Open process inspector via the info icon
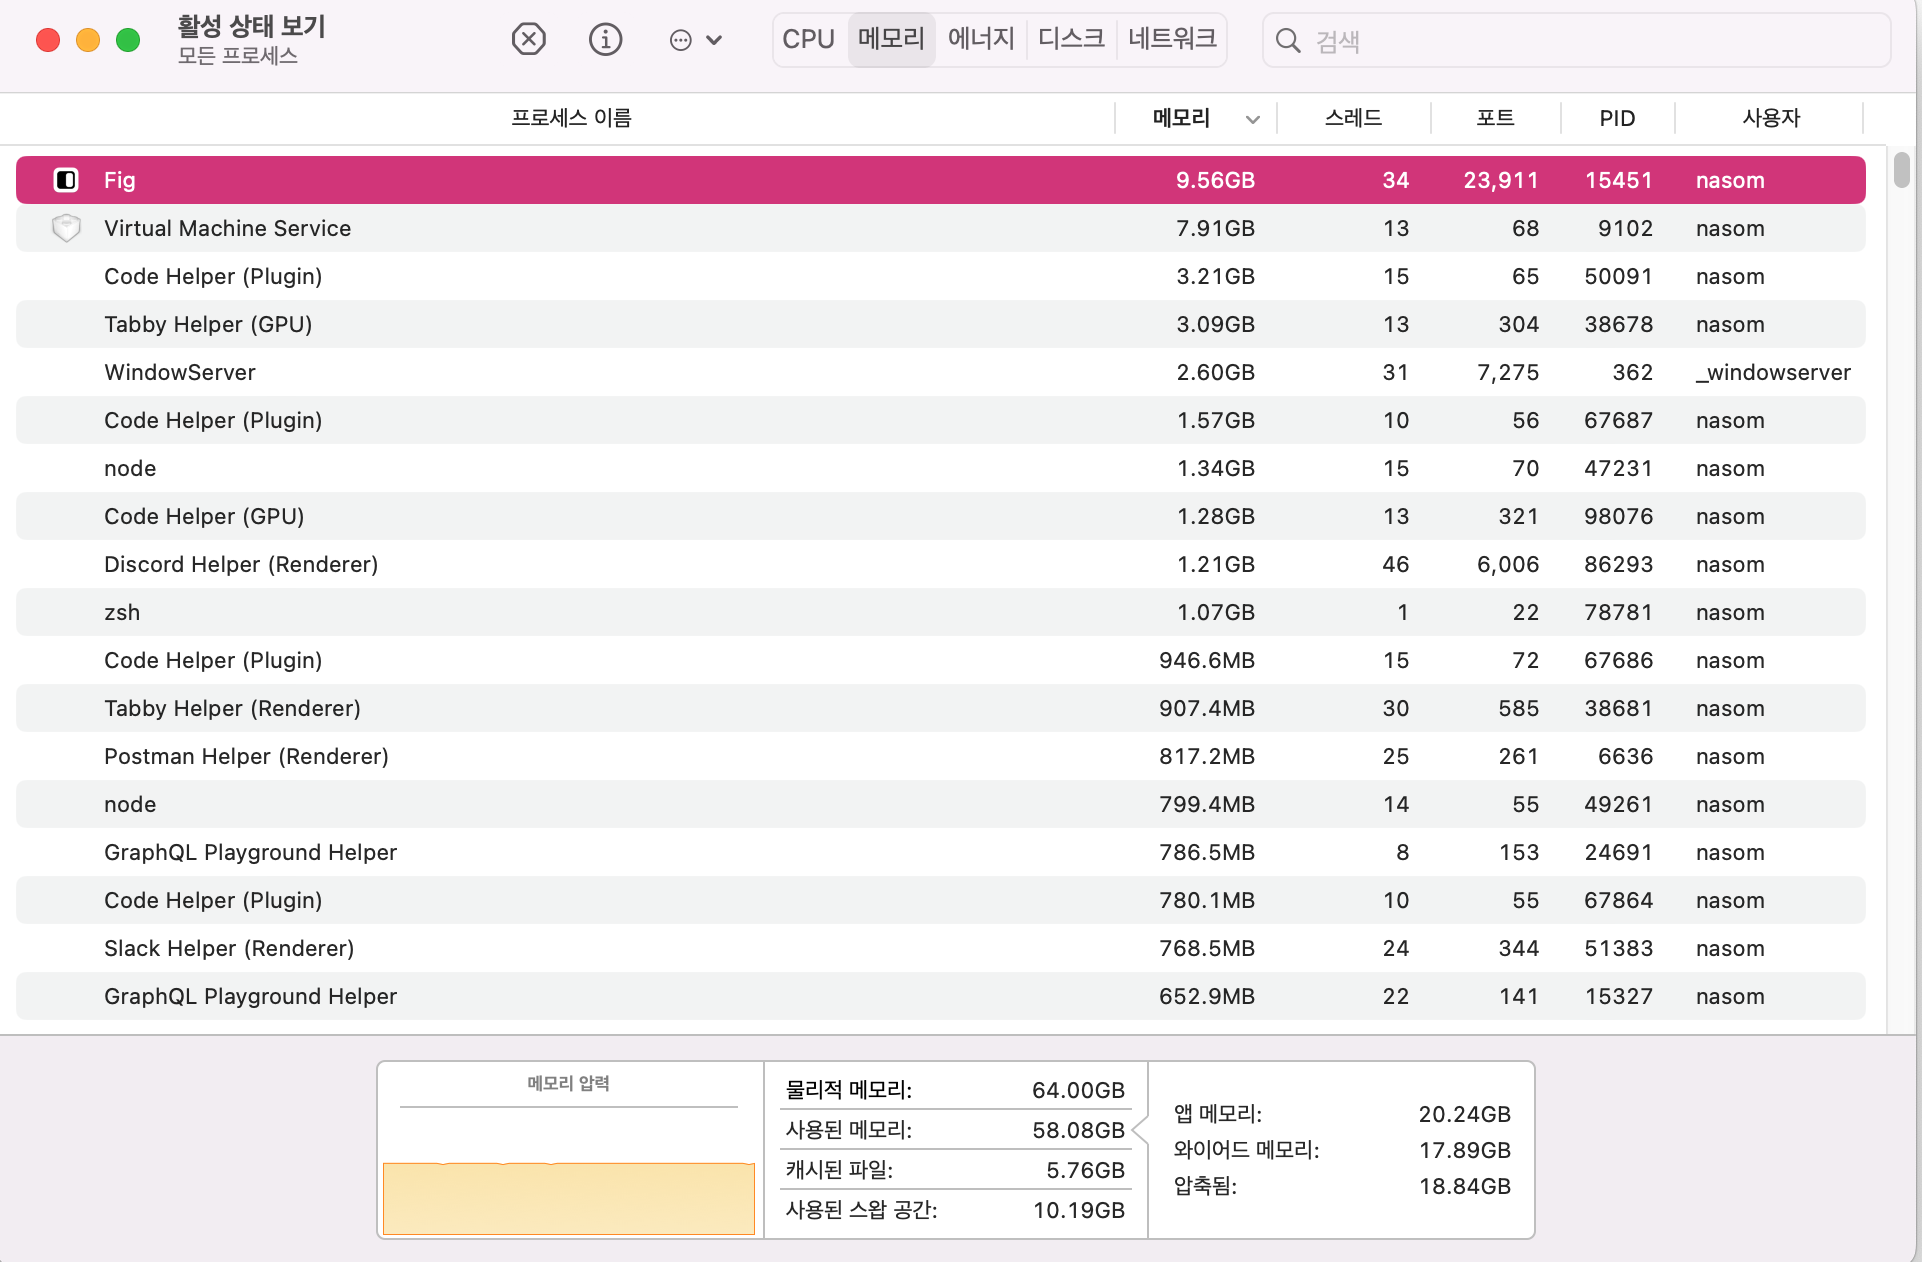This screenshot has width=1922, height=1262. coord(605,39)
